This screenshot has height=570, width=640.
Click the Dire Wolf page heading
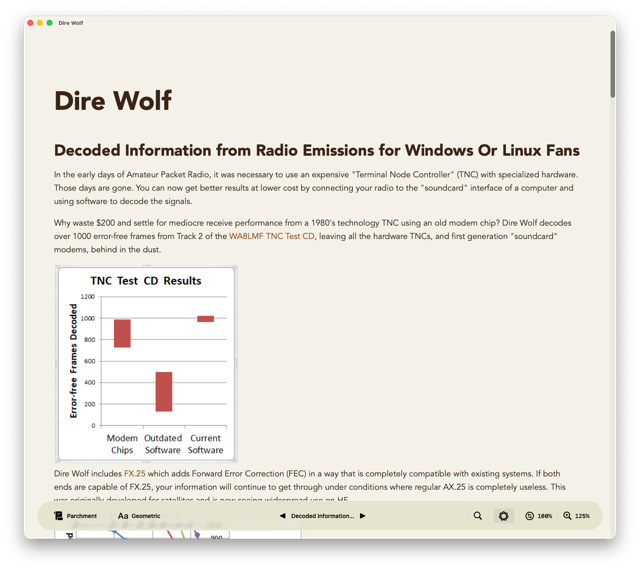coord(113,101)
